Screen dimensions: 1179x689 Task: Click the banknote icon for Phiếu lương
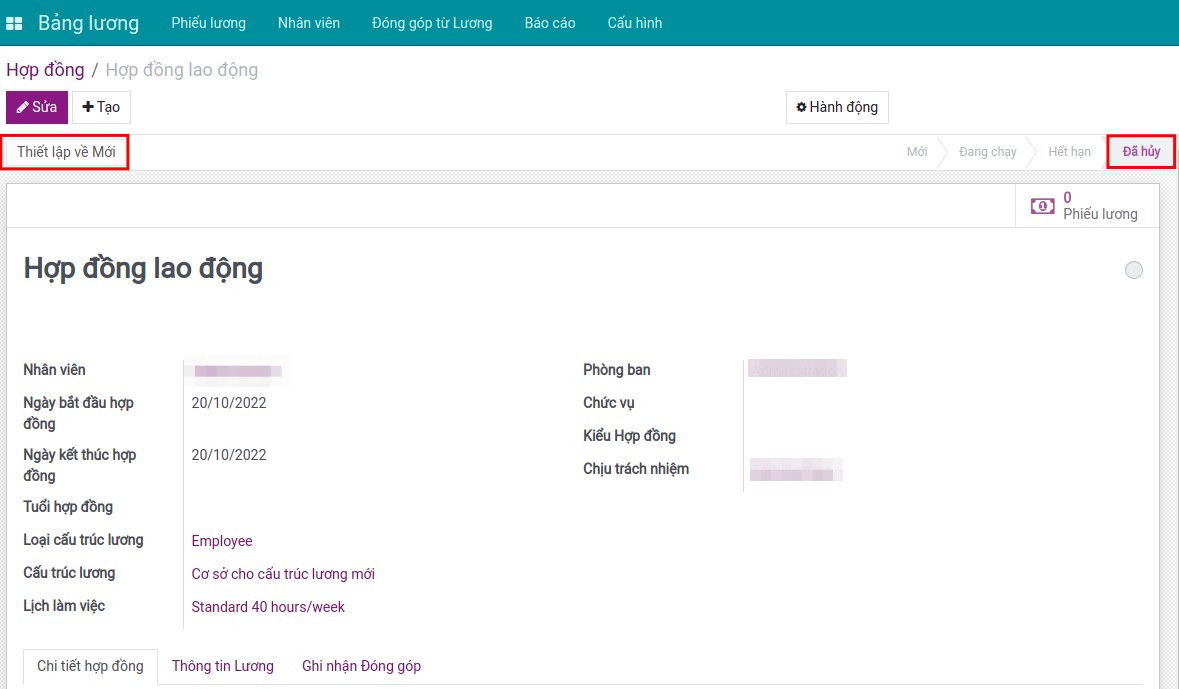(1042, 206)
